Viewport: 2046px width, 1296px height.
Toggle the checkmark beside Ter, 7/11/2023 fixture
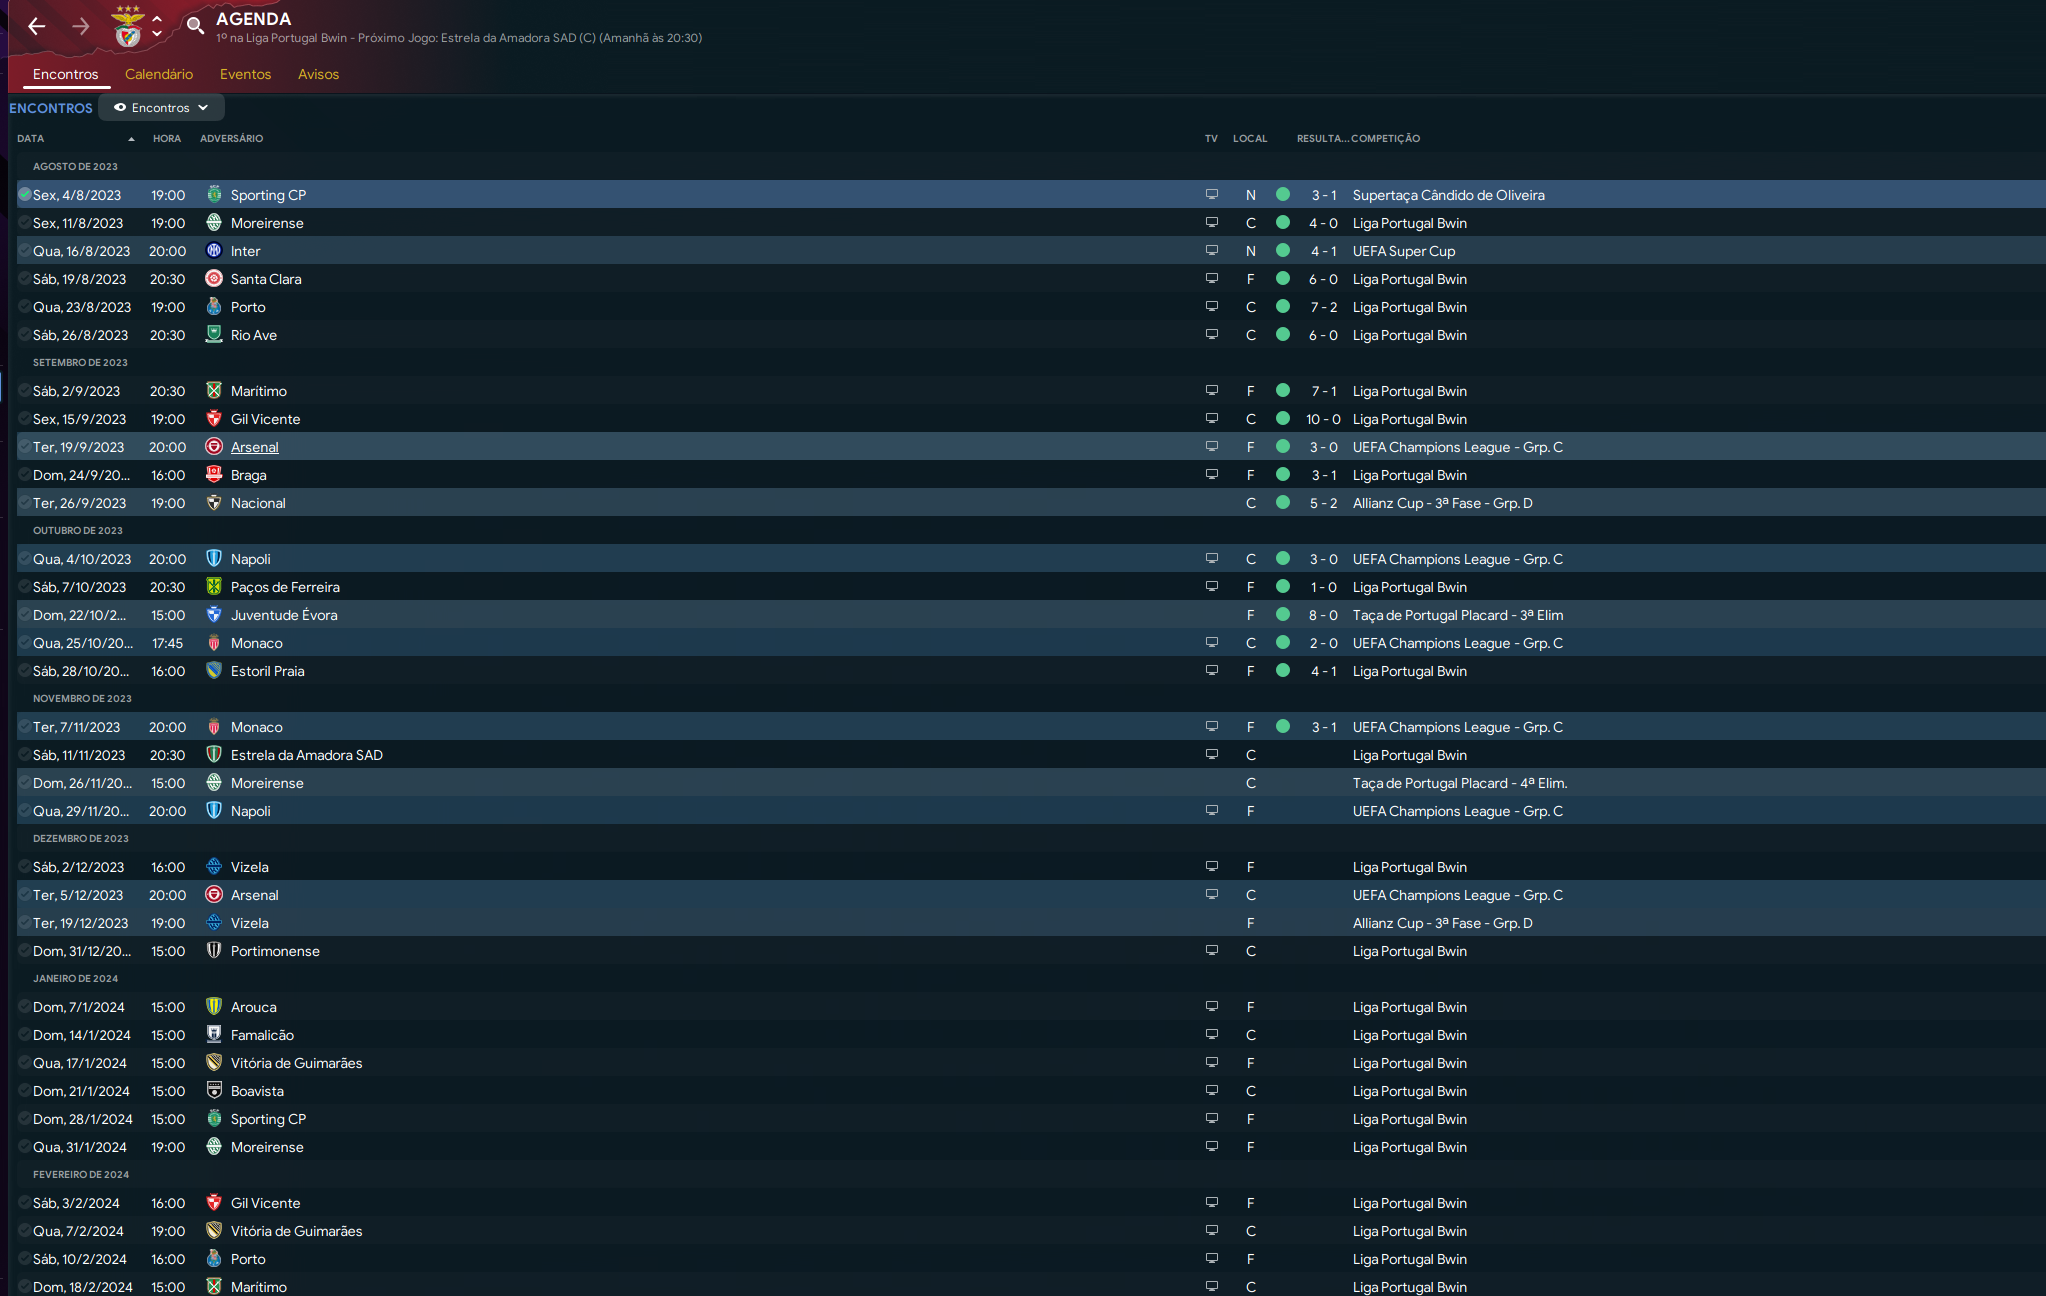25,727
